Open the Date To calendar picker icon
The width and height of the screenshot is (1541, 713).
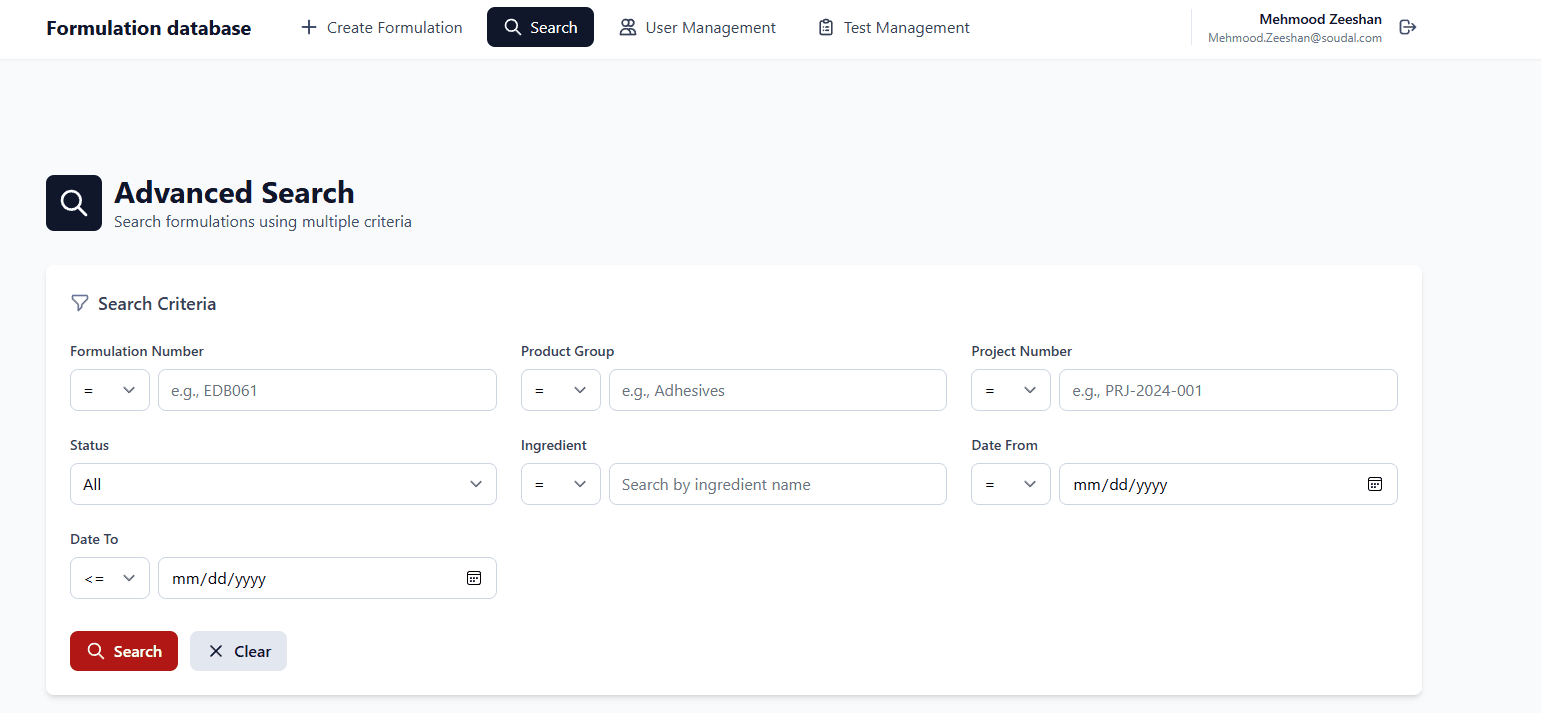tap(474, 578)
